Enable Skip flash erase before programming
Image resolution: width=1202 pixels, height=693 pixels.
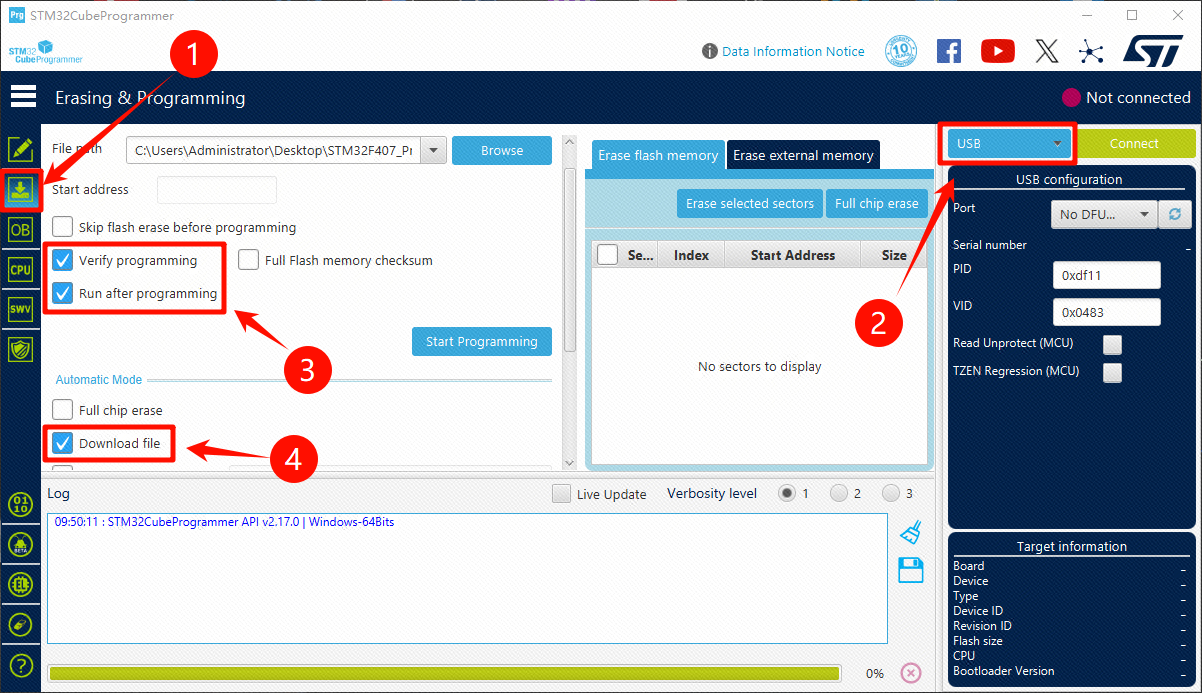63,227
